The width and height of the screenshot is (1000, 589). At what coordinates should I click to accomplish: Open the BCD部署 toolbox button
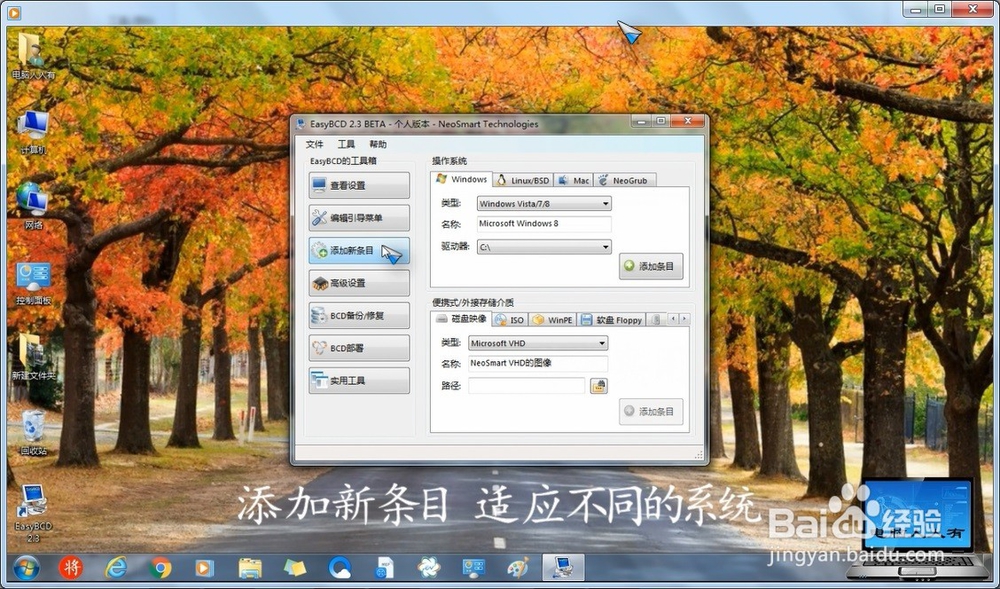(359, 348)
